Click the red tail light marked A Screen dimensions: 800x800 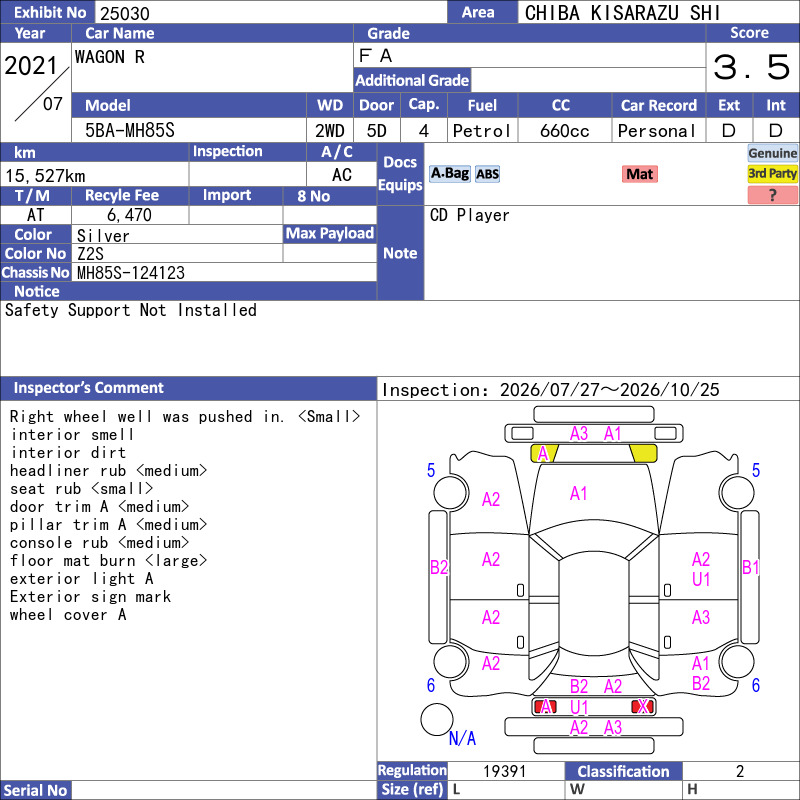545,707
